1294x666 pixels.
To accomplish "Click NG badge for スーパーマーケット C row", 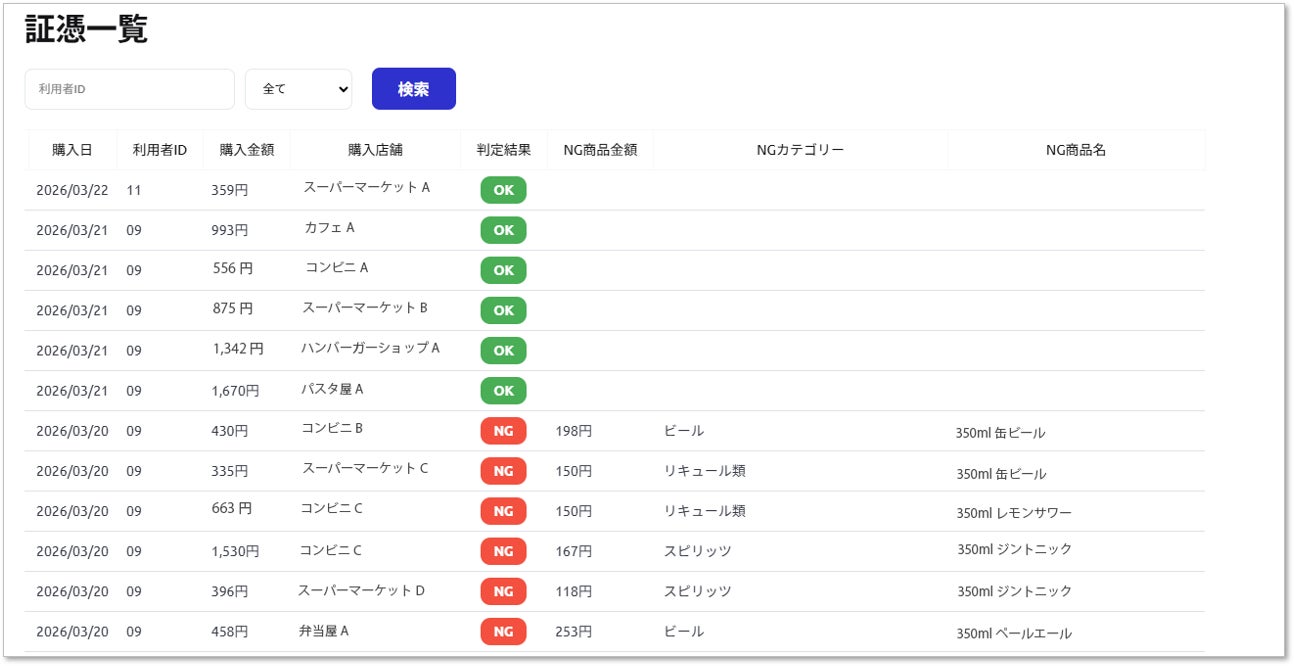I will (503, 471).
